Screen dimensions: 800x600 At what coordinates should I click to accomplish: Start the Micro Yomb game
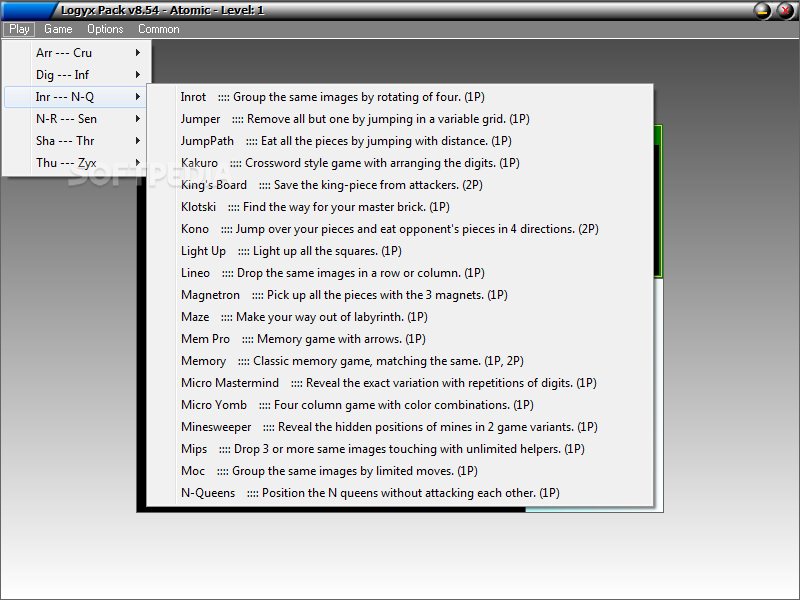[x=400, y=405]
